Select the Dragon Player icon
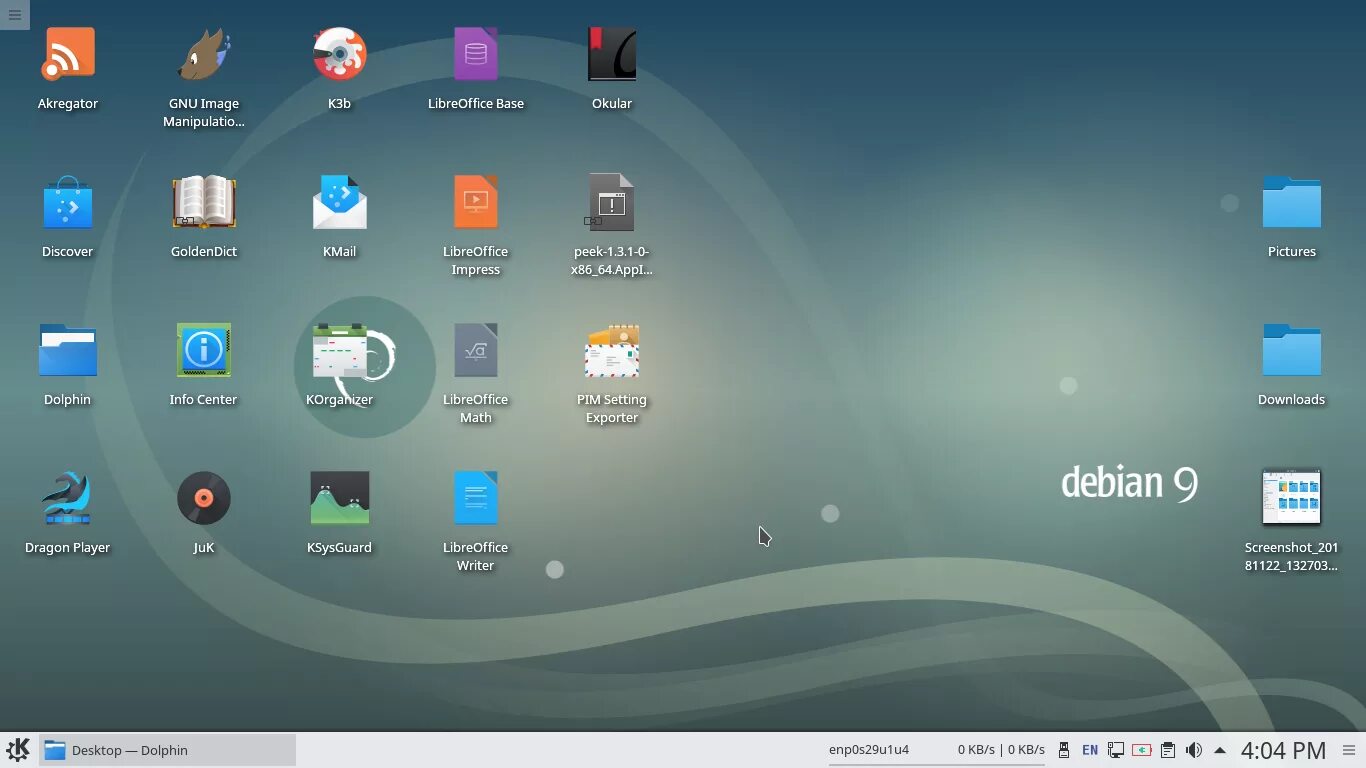Image resolution: width=1366 pixels, height=768 pixels. [x=68, y=499]
